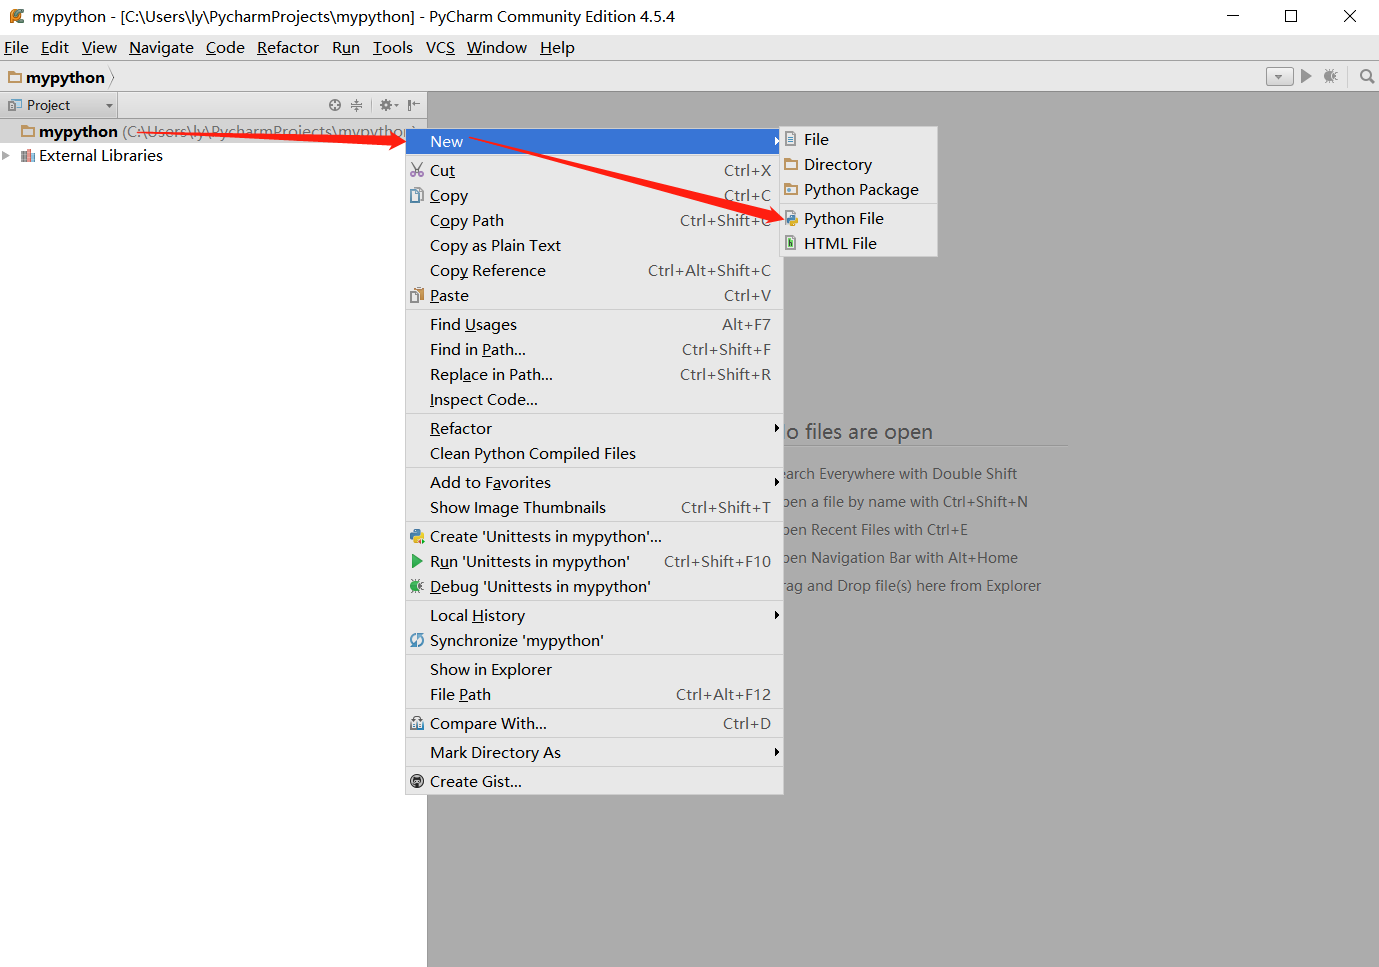1379x967 pixels.
Task: Click Scroll from Source crosshair icon
Action: tap(335, 105)
